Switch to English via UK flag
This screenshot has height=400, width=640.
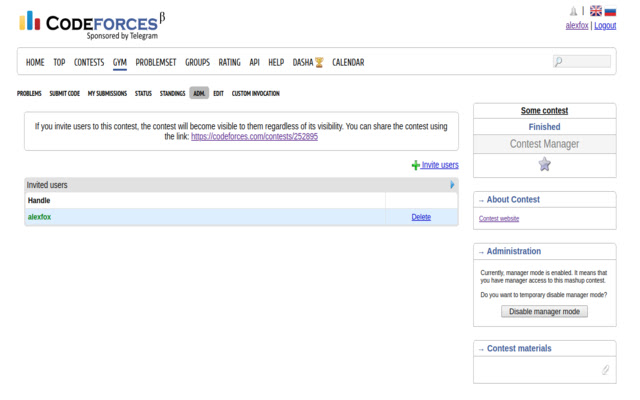(596, 11)
